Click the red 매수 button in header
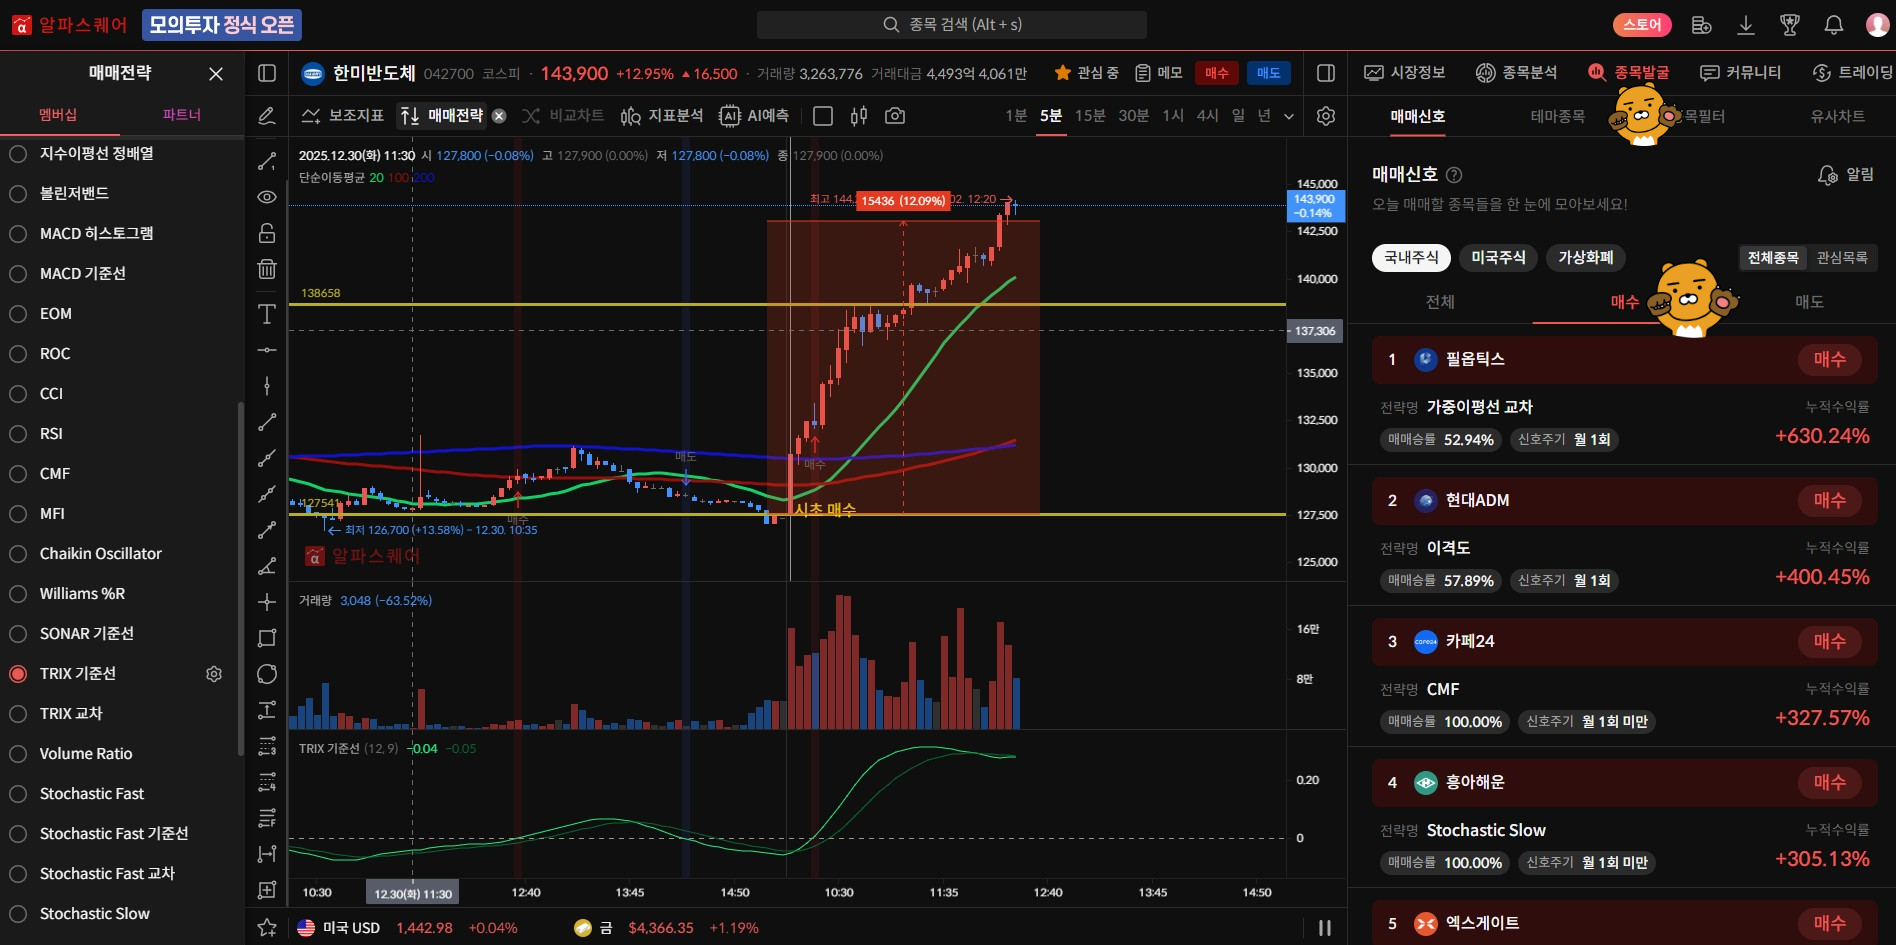 coord(1217,73)
